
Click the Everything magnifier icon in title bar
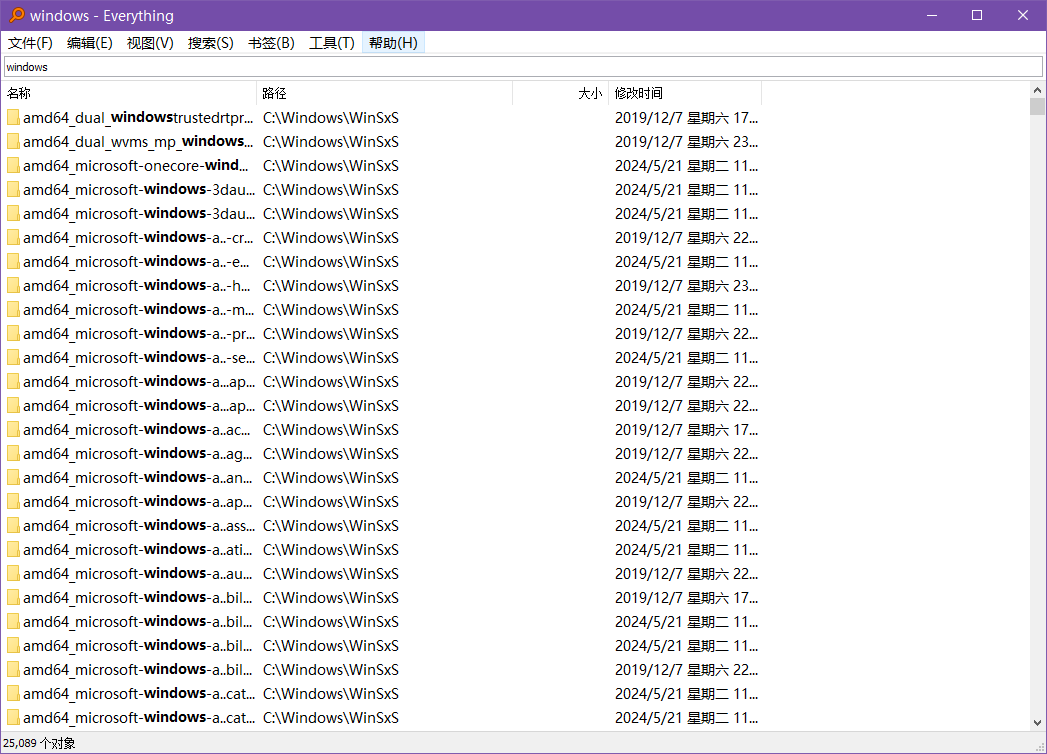(x=16, y=15)
